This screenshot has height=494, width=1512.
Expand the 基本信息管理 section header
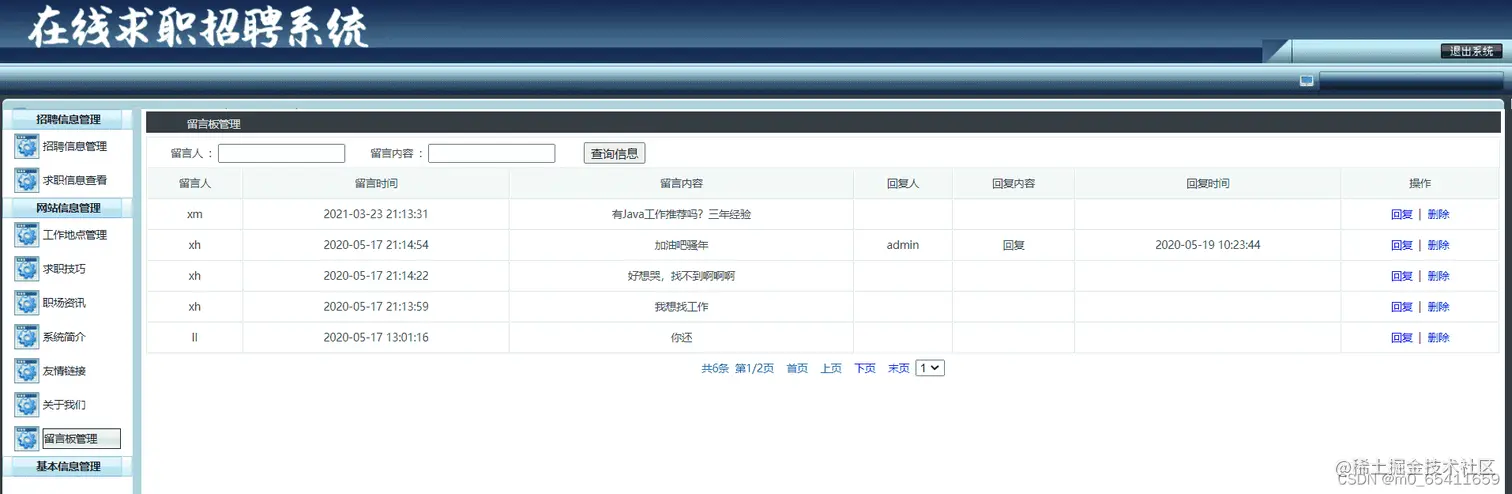pos(68,466)
